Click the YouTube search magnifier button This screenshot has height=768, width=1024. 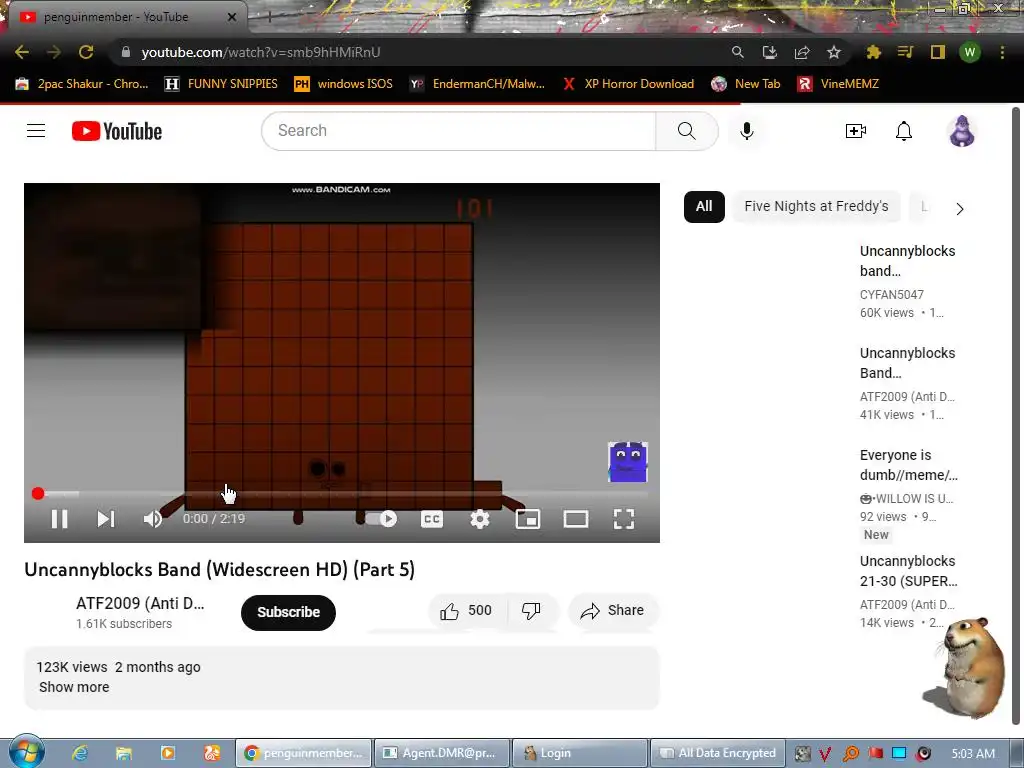pyautogui.click(x=687, y=131)
